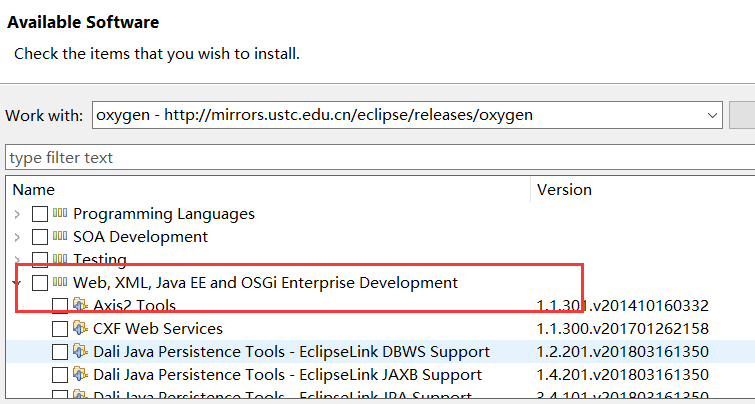Click version 1.1.300.v201701262158

[623, 329]
